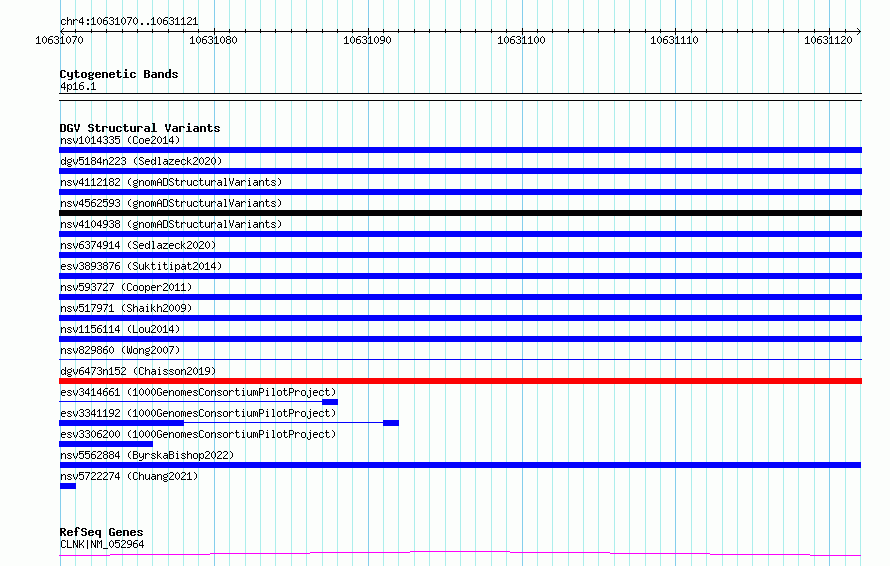Click the blue nsv1014335 variant bar
The image size is (890, 566).
coord(460,150)
